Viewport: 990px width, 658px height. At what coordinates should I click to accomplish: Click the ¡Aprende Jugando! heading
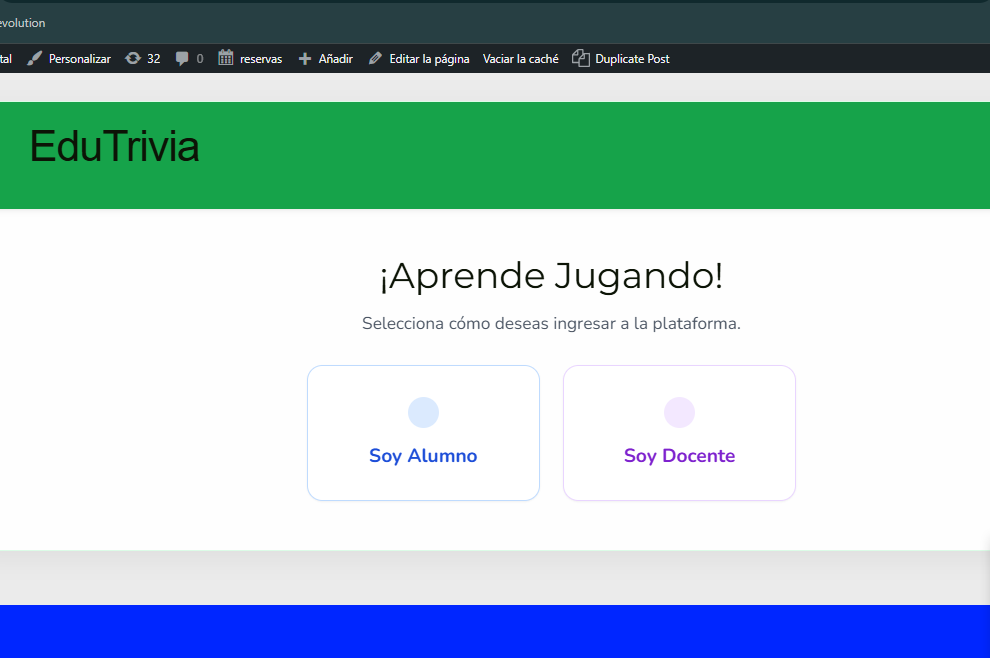coord(551,276)
